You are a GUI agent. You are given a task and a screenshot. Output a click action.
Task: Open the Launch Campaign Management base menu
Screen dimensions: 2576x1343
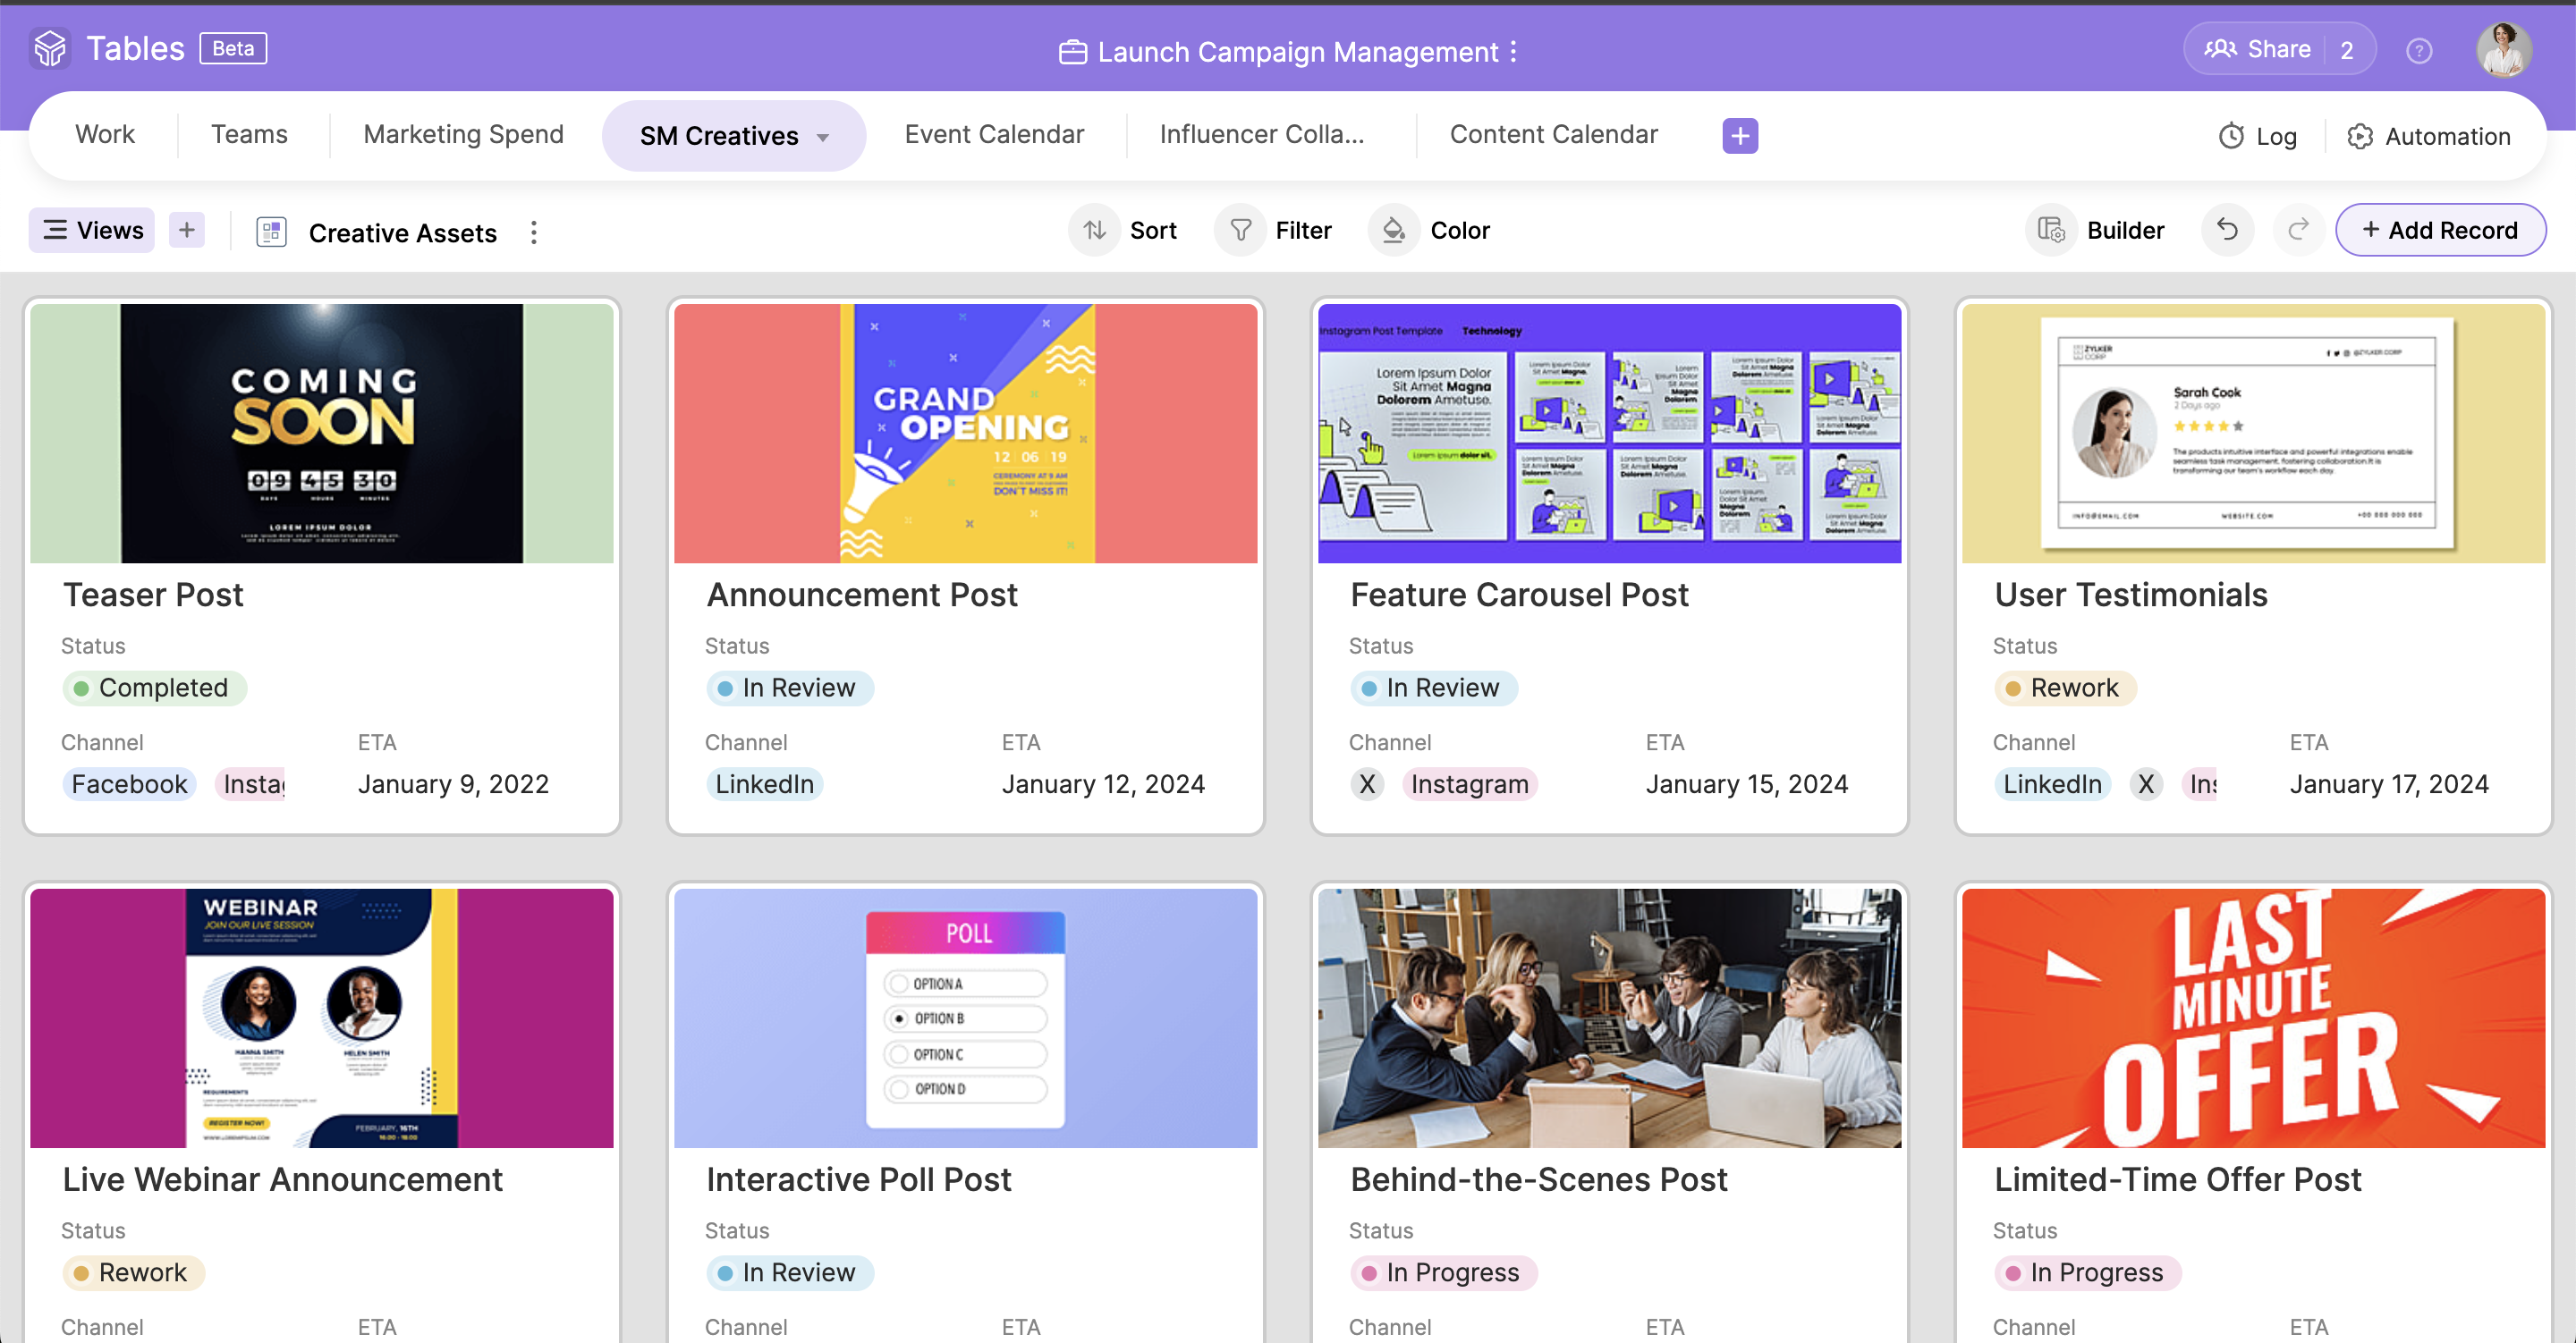(1514, 51)
